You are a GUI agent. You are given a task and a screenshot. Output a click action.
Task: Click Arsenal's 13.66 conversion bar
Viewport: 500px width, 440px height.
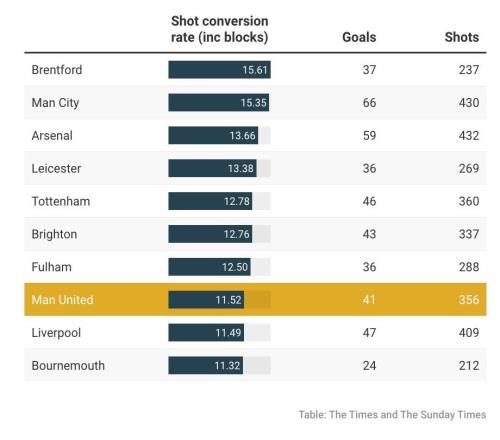tap(213, 135)
